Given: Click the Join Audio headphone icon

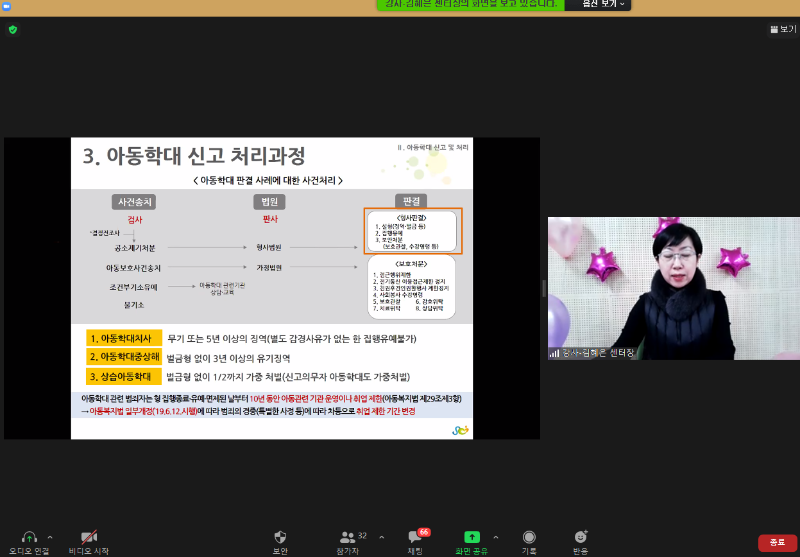Looking at the screenshot, I should click(x=29, y=537).
